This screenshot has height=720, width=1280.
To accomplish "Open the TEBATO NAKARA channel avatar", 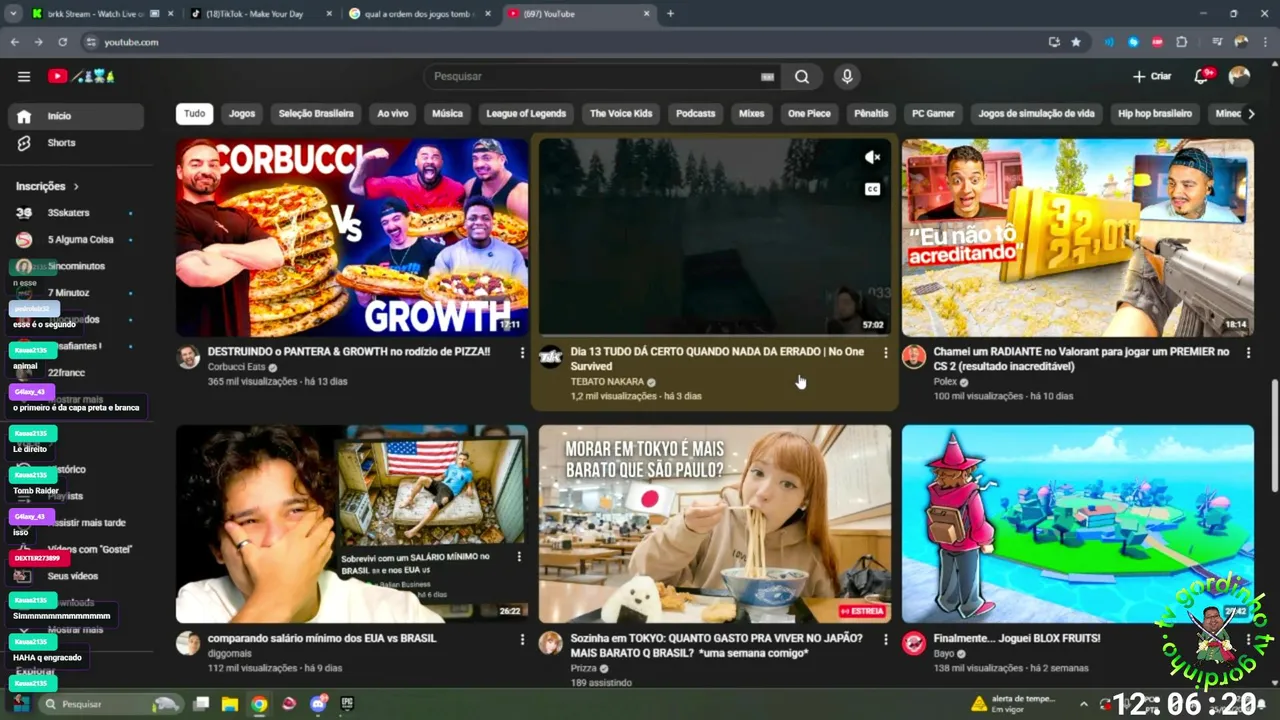I will [551, 357].
